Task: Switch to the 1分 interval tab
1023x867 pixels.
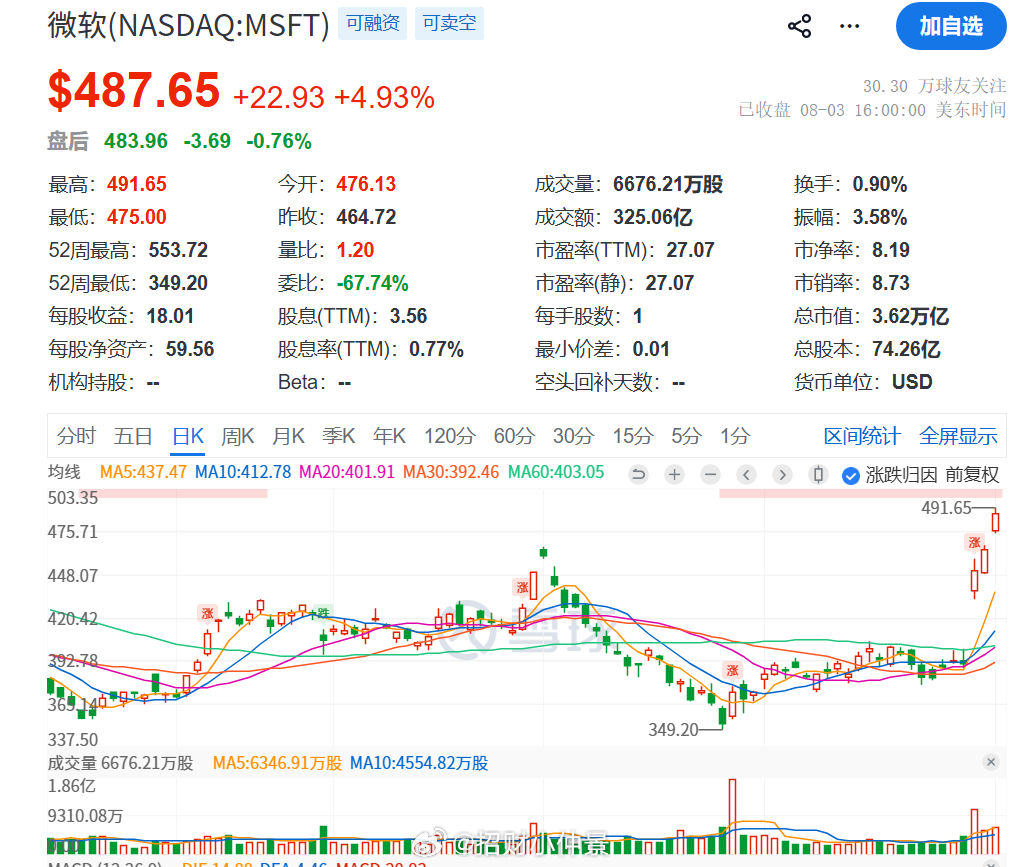Action: 735,436
